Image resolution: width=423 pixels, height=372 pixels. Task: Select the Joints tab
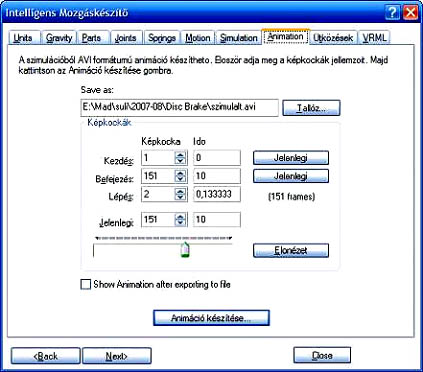pyautogui.click(x=126, y=38)
